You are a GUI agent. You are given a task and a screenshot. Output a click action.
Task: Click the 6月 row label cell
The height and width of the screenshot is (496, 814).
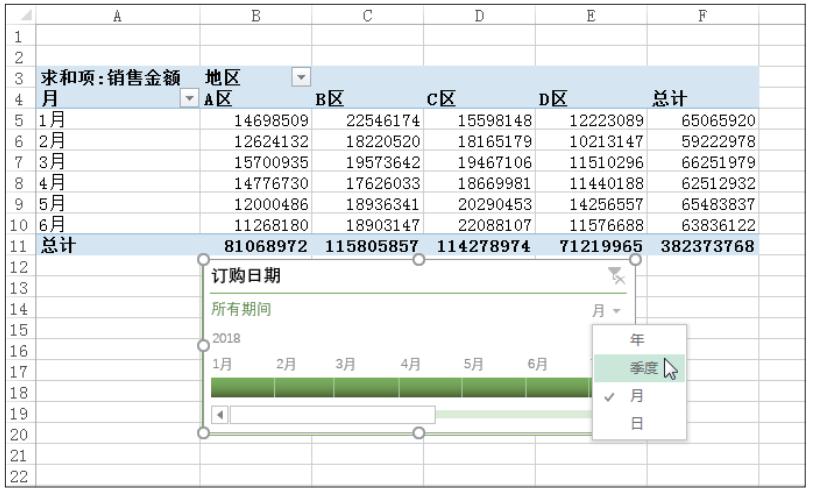pos(118,224)
